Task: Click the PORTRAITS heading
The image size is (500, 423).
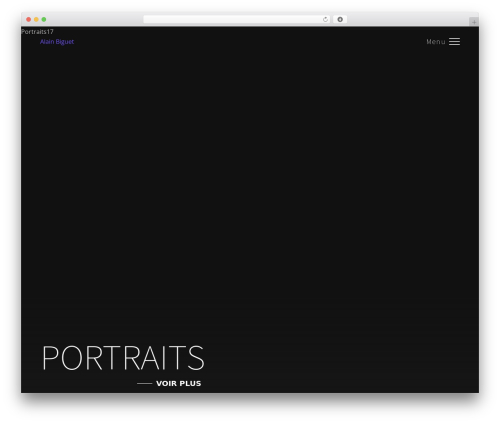Action: (x=123, y=358)
